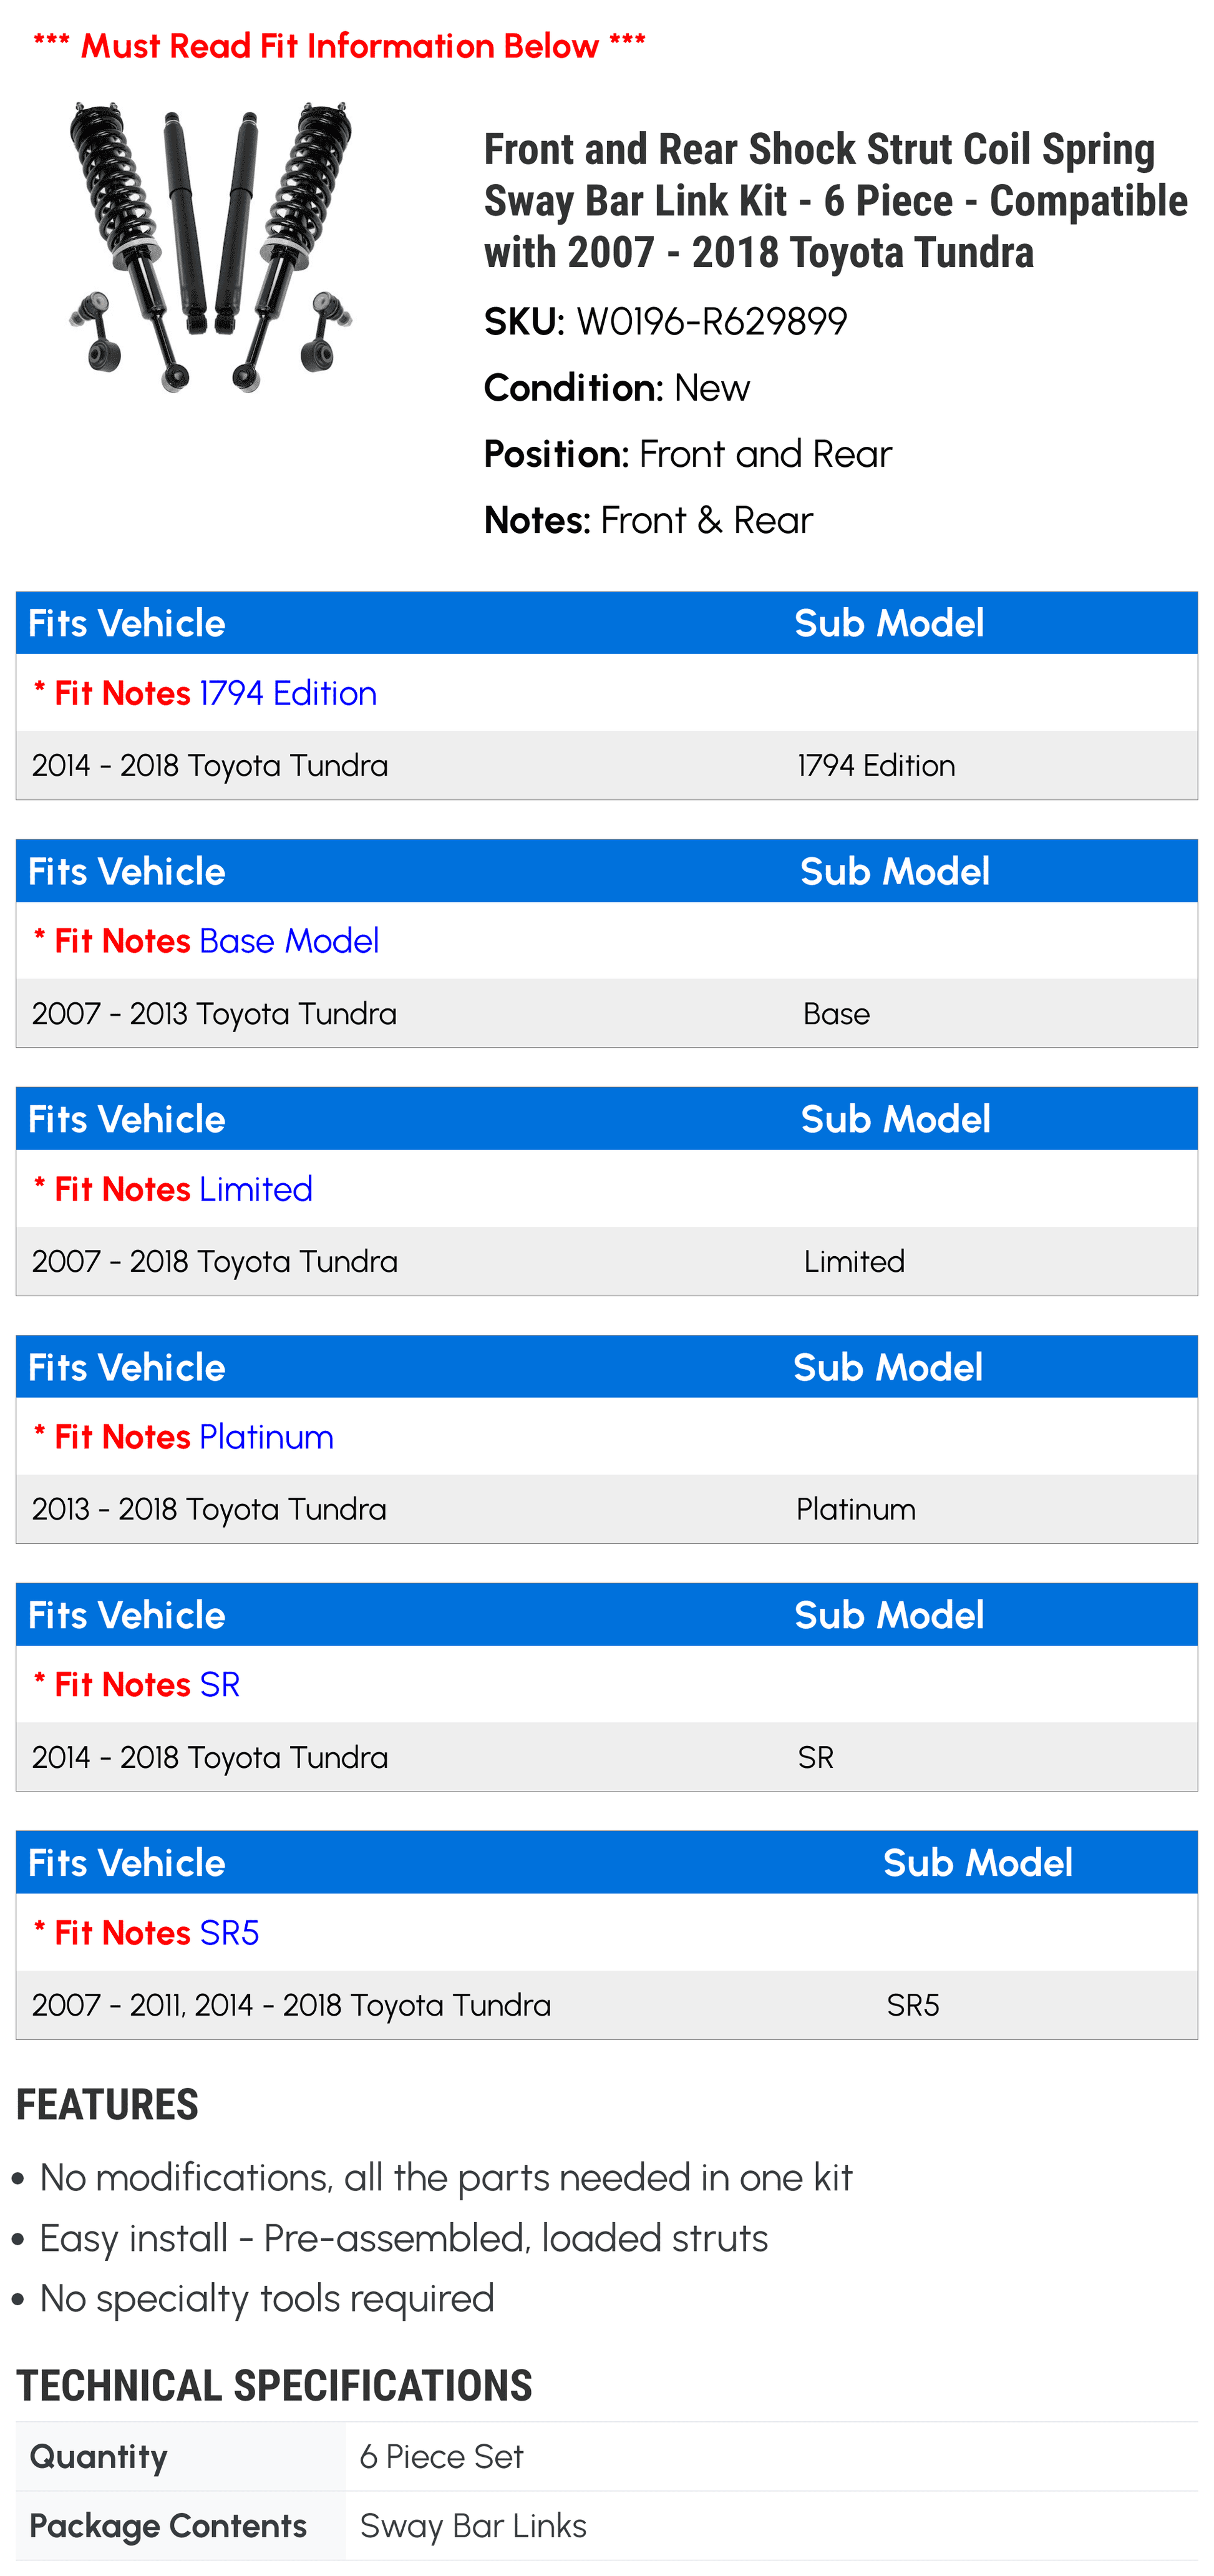The image size is (1214, 2576).
Task: Select the 2007 - 2013 Toyota Tundra Base row
Action: 607,1013
